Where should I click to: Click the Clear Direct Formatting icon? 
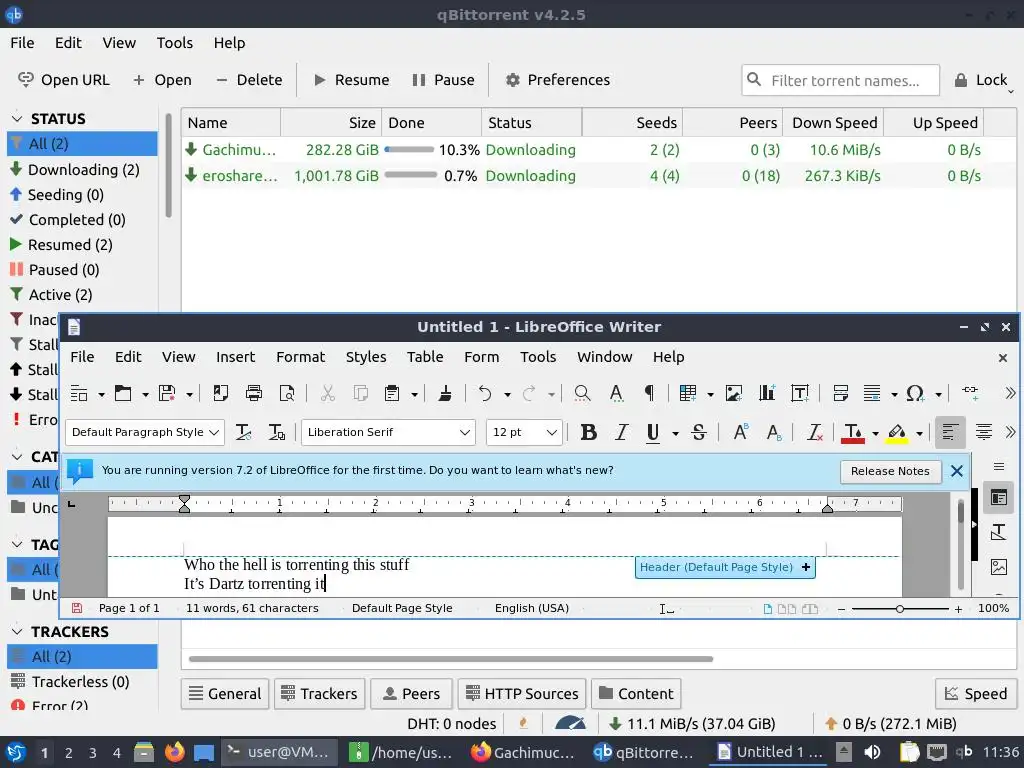coord(815,432)
